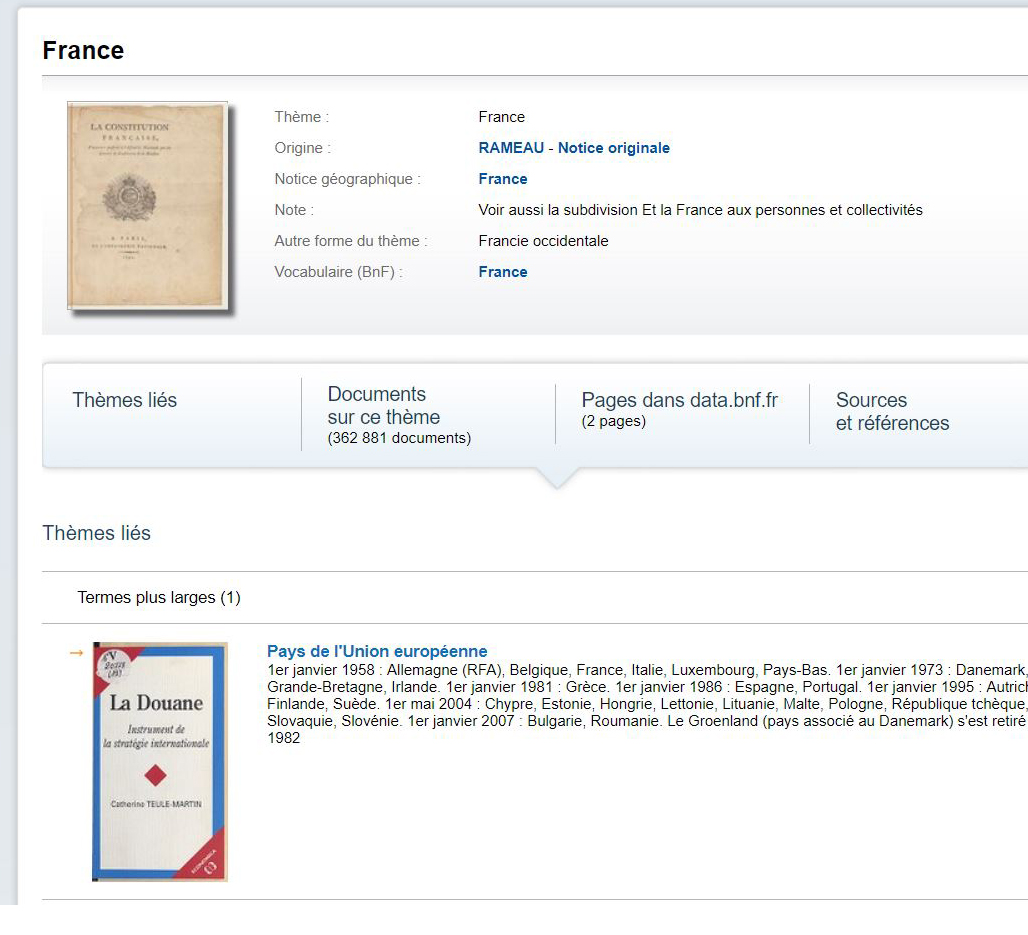The image size is (1028, 935).
Task: Click the Thèmes liés section heading
Action: tap(97, 533)
